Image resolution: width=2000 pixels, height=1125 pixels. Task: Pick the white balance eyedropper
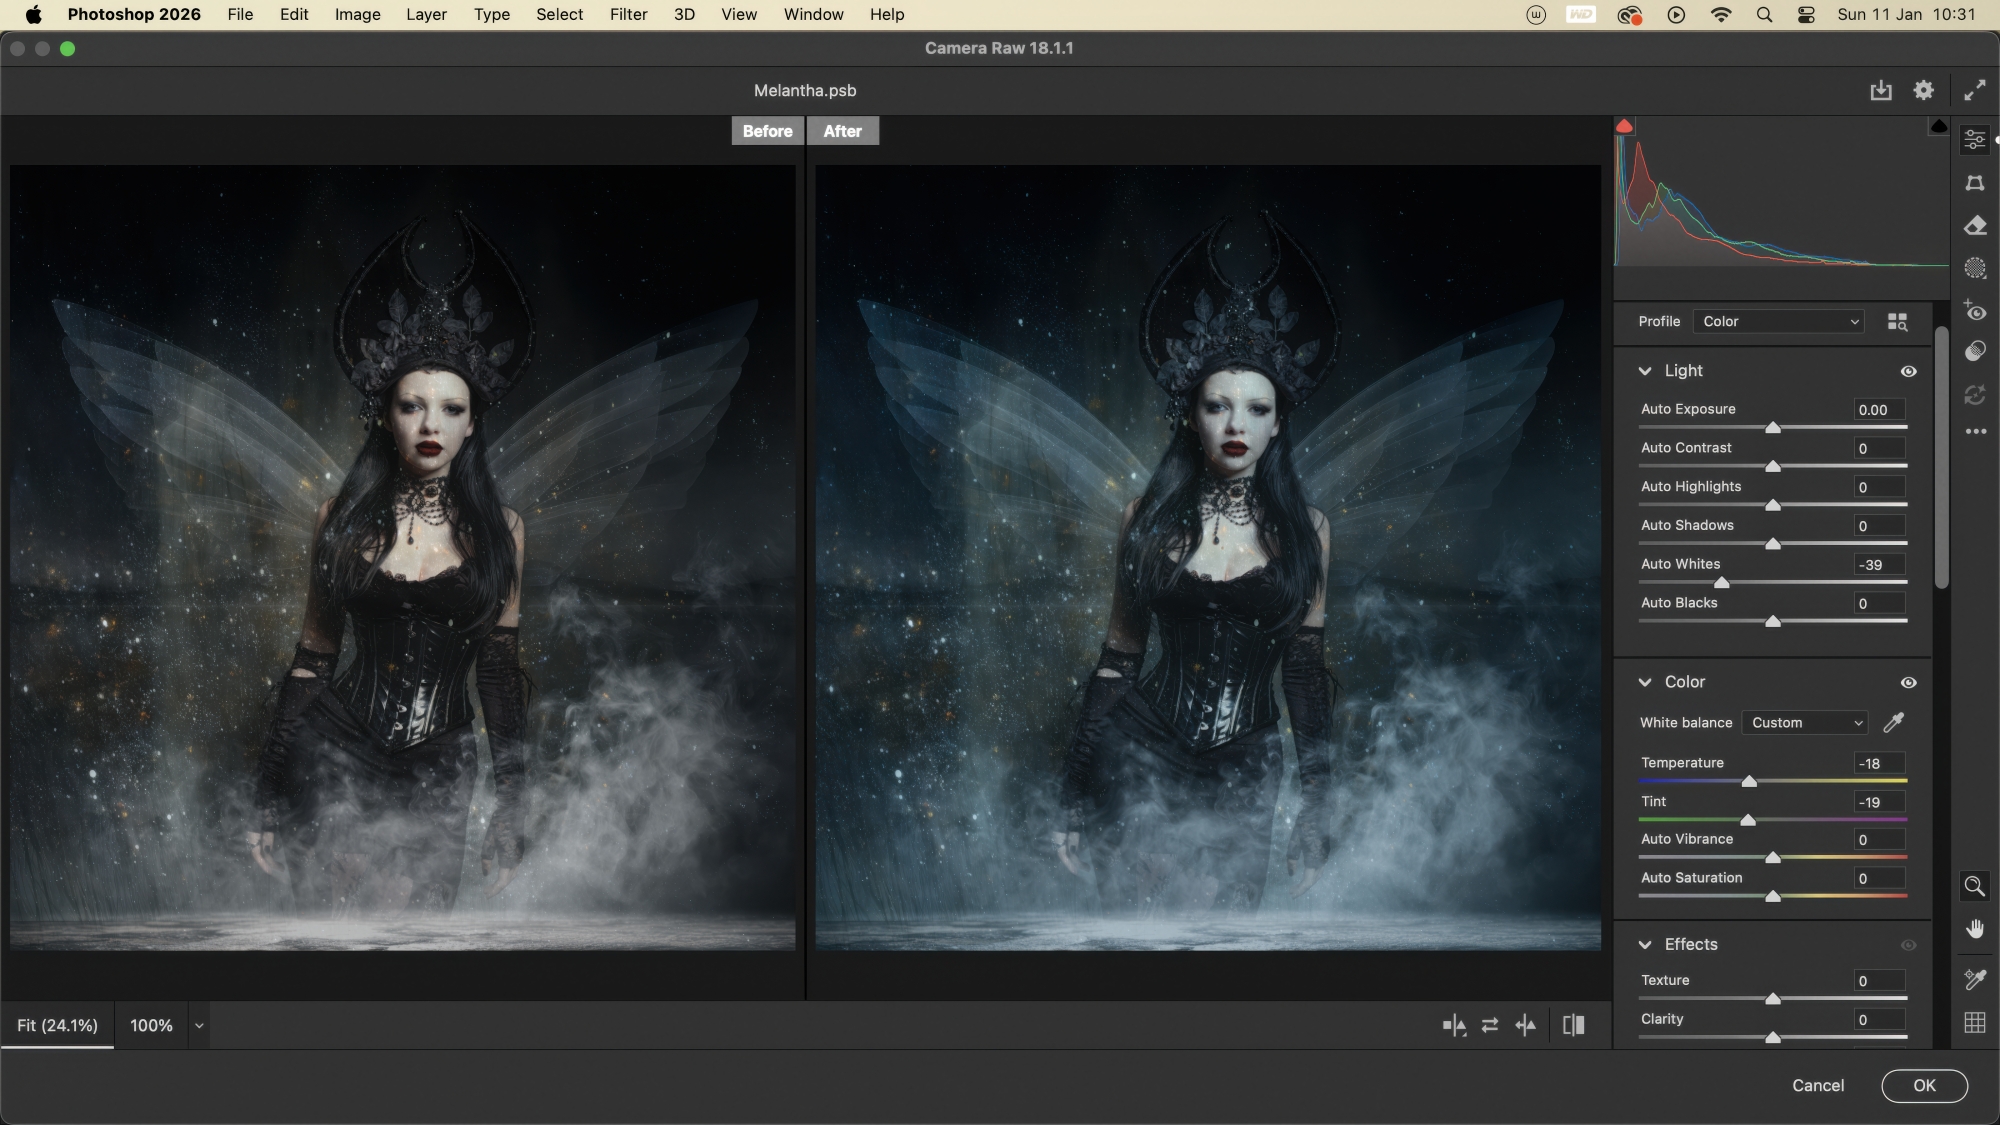[1894, 722]
